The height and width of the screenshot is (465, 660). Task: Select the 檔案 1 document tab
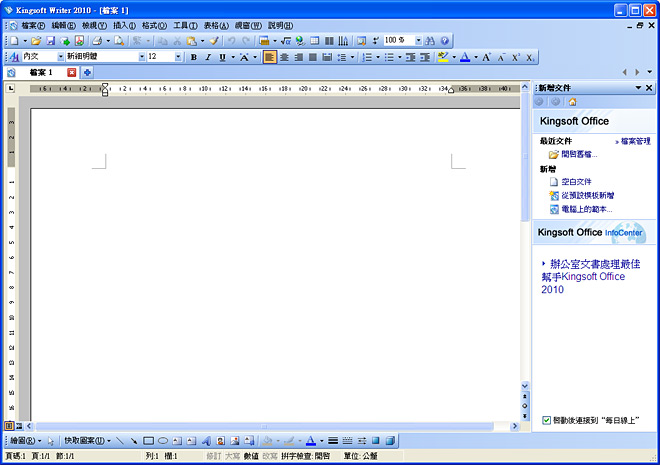41,72
